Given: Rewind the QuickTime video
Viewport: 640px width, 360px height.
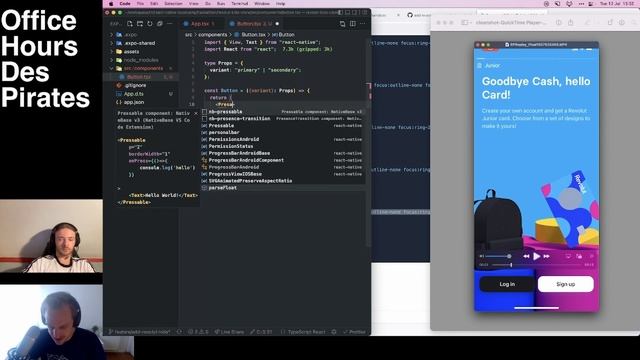Looking at the screenshot, I should tap(526, 256).
